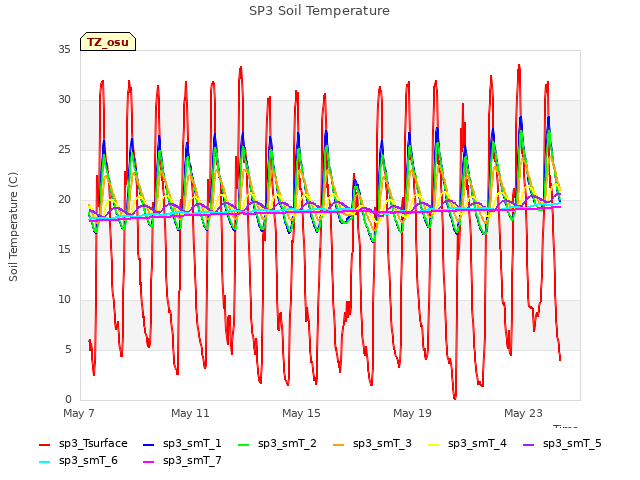Toggle the sp3_smT_4 legend entry
640x480 pixels.
(x=467, y=444)
